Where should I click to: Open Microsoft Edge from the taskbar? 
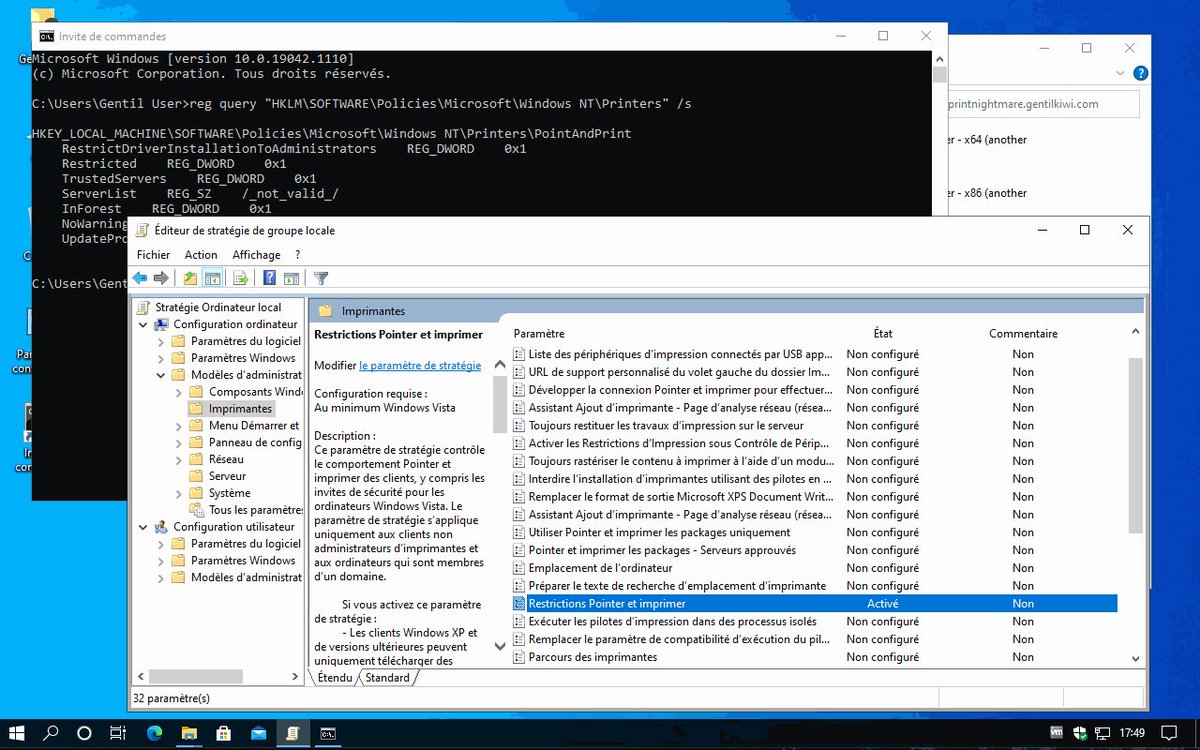pos(154,733)
